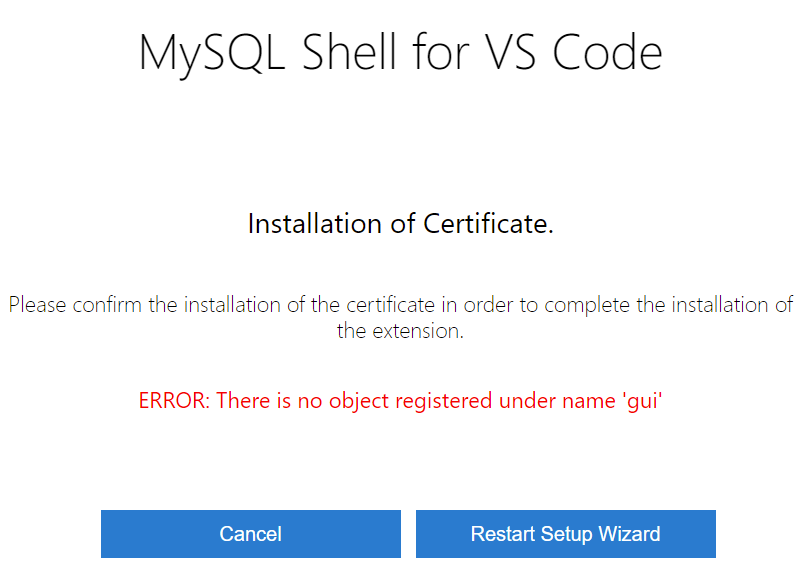The width and height of the screenshot is (800, 587).
Task: Click the word ERROR: in red
Action: [174, 400]
